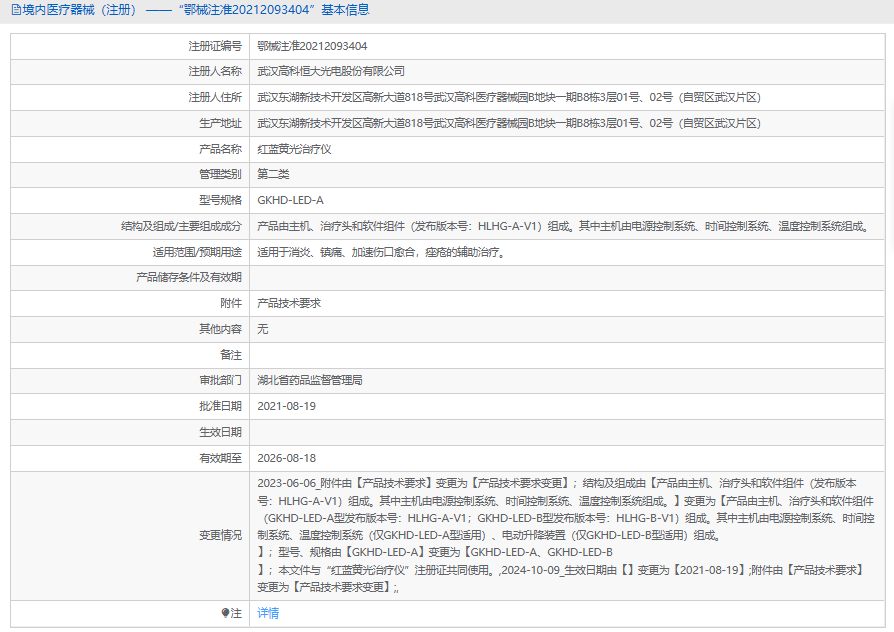Click the 结构及组成/主要组成成分 label
Viewport: 894px width, 632px height.
click(x=181, y=226)
